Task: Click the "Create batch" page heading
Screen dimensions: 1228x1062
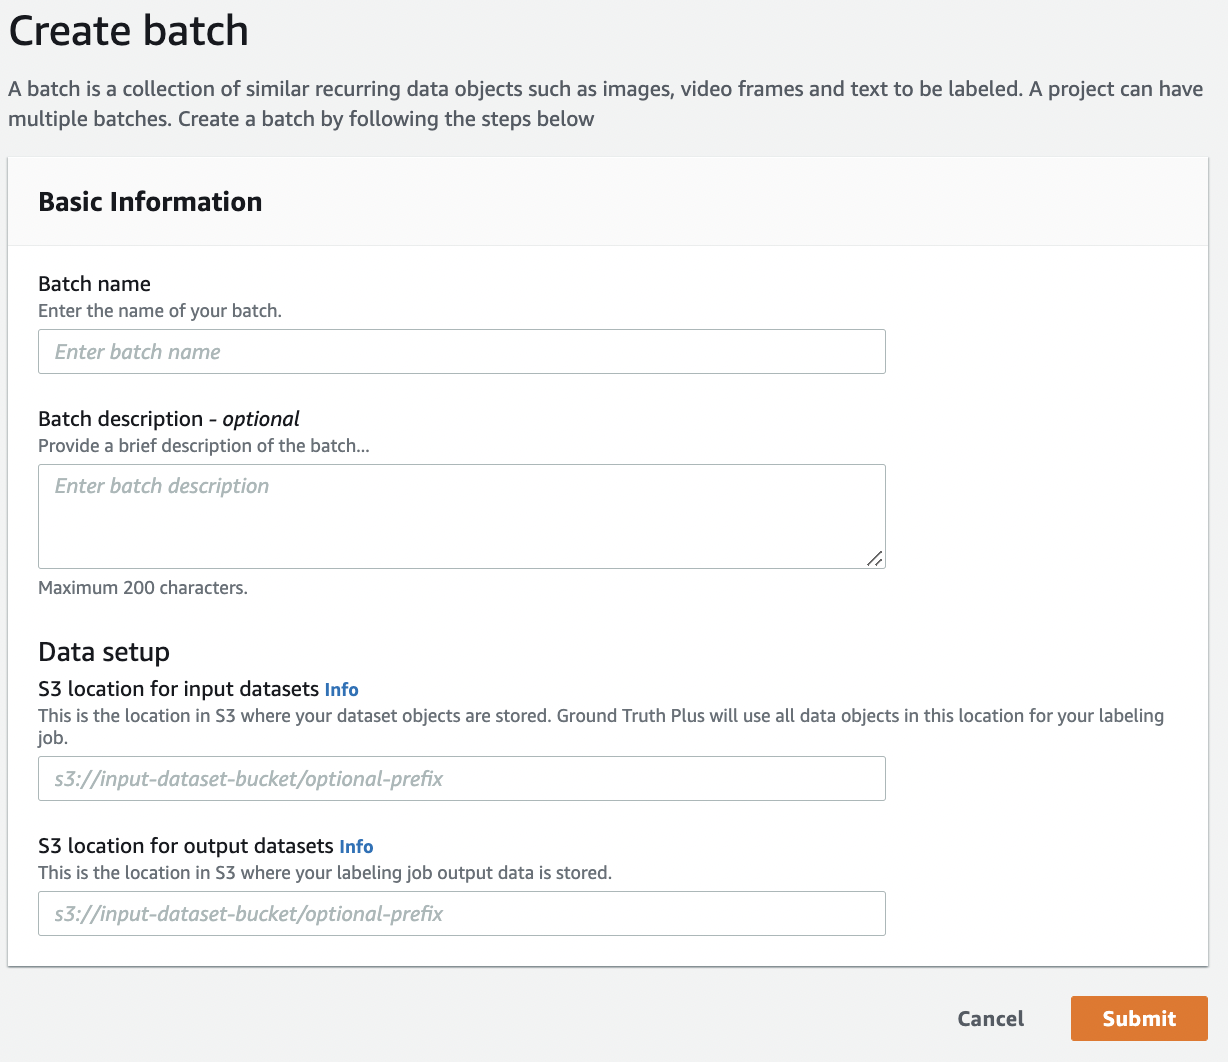Action: pos(128,31)
